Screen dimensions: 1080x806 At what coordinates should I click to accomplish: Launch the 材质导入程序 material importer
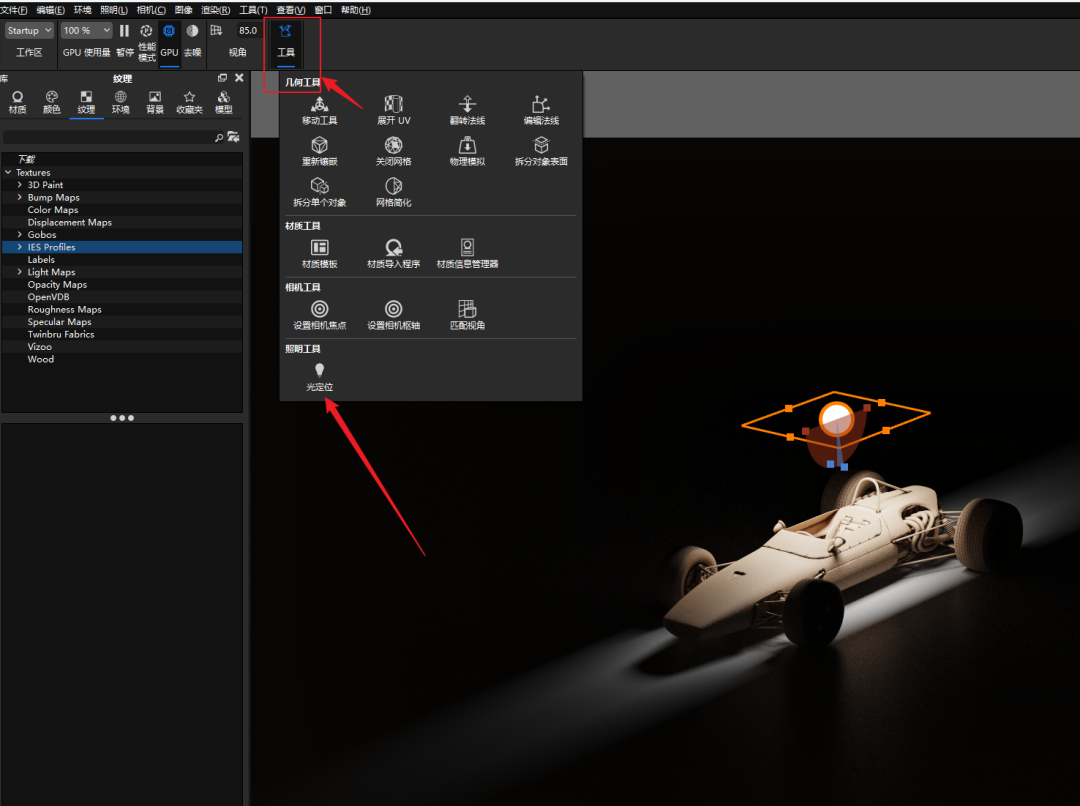(393, 254)
